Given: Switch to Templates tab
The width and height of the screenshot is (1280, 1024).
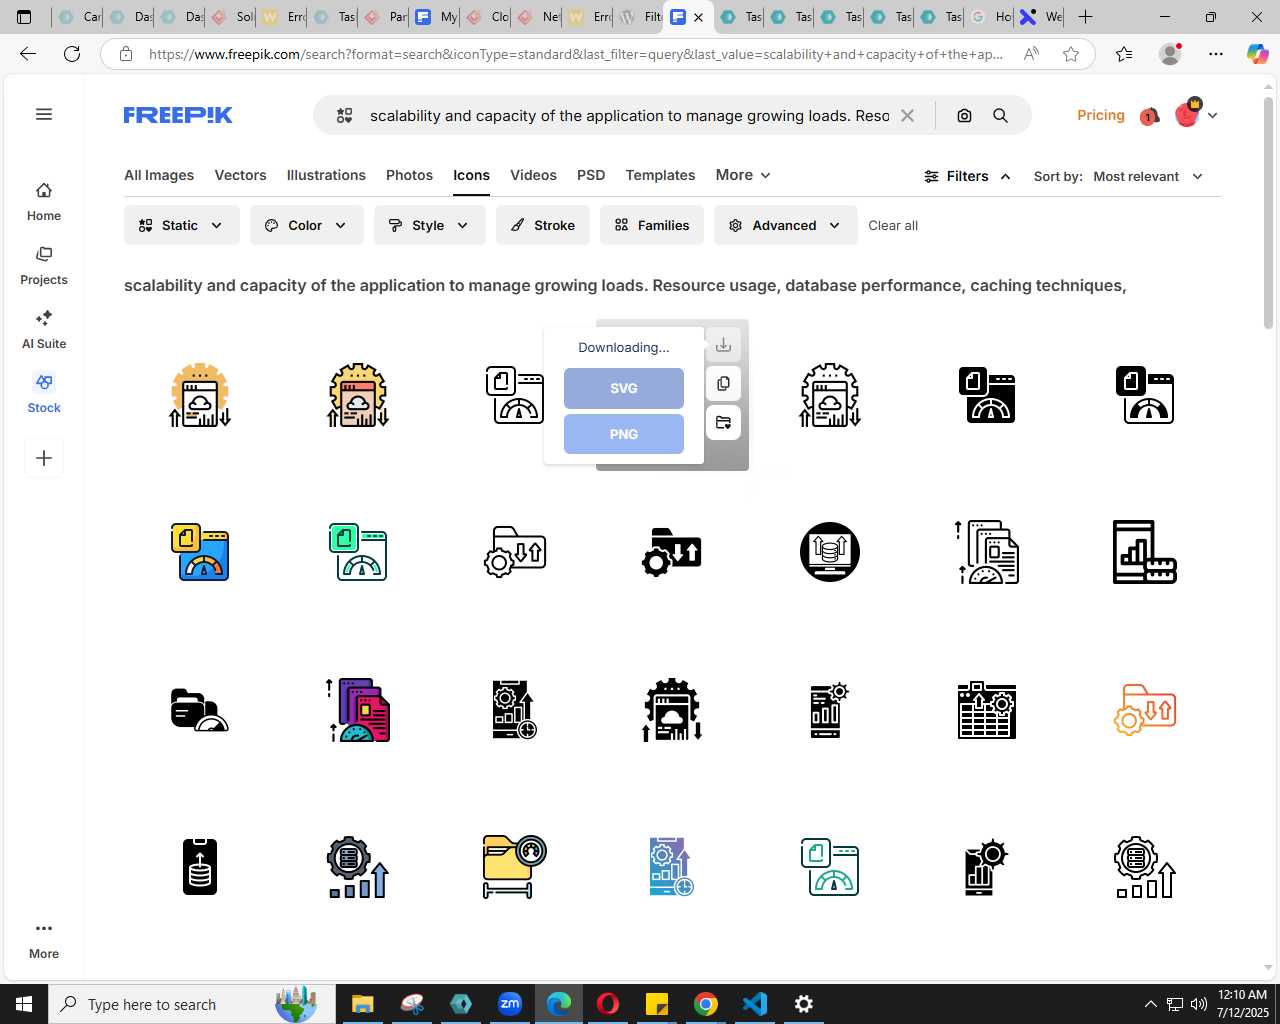Looking at the screenshot, I should (x=660, y=175).
